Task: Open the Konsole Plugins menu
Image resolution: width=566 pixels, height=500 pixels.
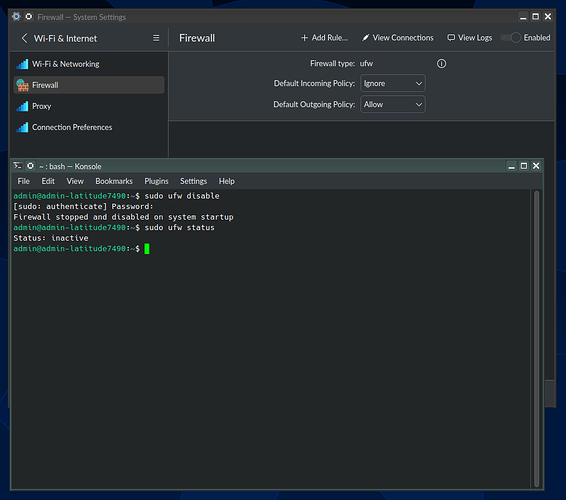Action: pyautogui.click(x=156, y=181)
